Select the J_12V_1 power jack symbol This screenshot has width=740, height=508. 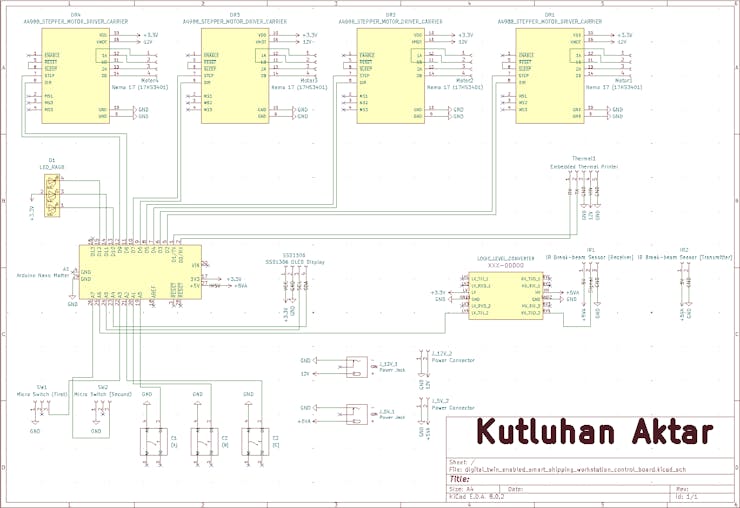tap(357, 367)
